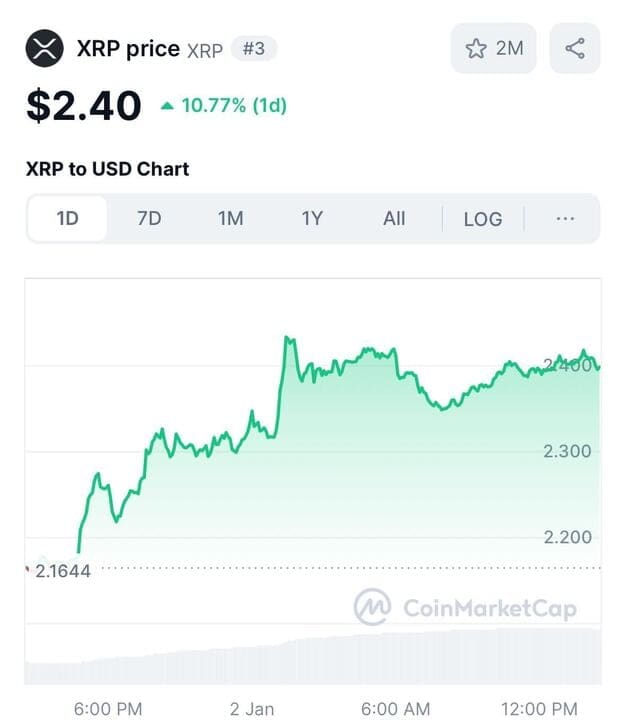Toggle LOG scale on the chart
The height and width of the screenshot is (720, 626).
[x=483, y=219]
